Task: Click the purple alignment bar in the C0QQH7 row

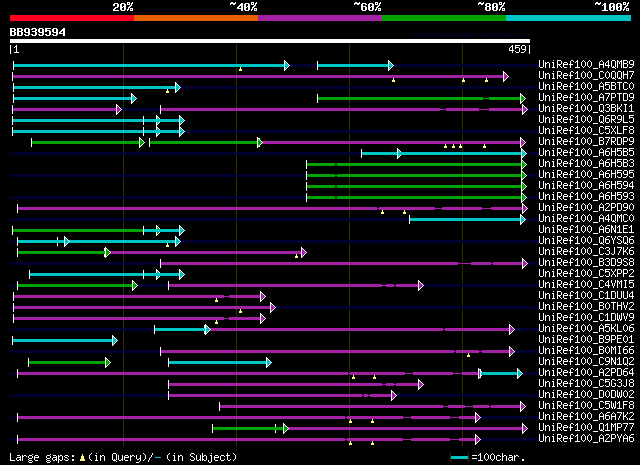Action: [260, 76]
